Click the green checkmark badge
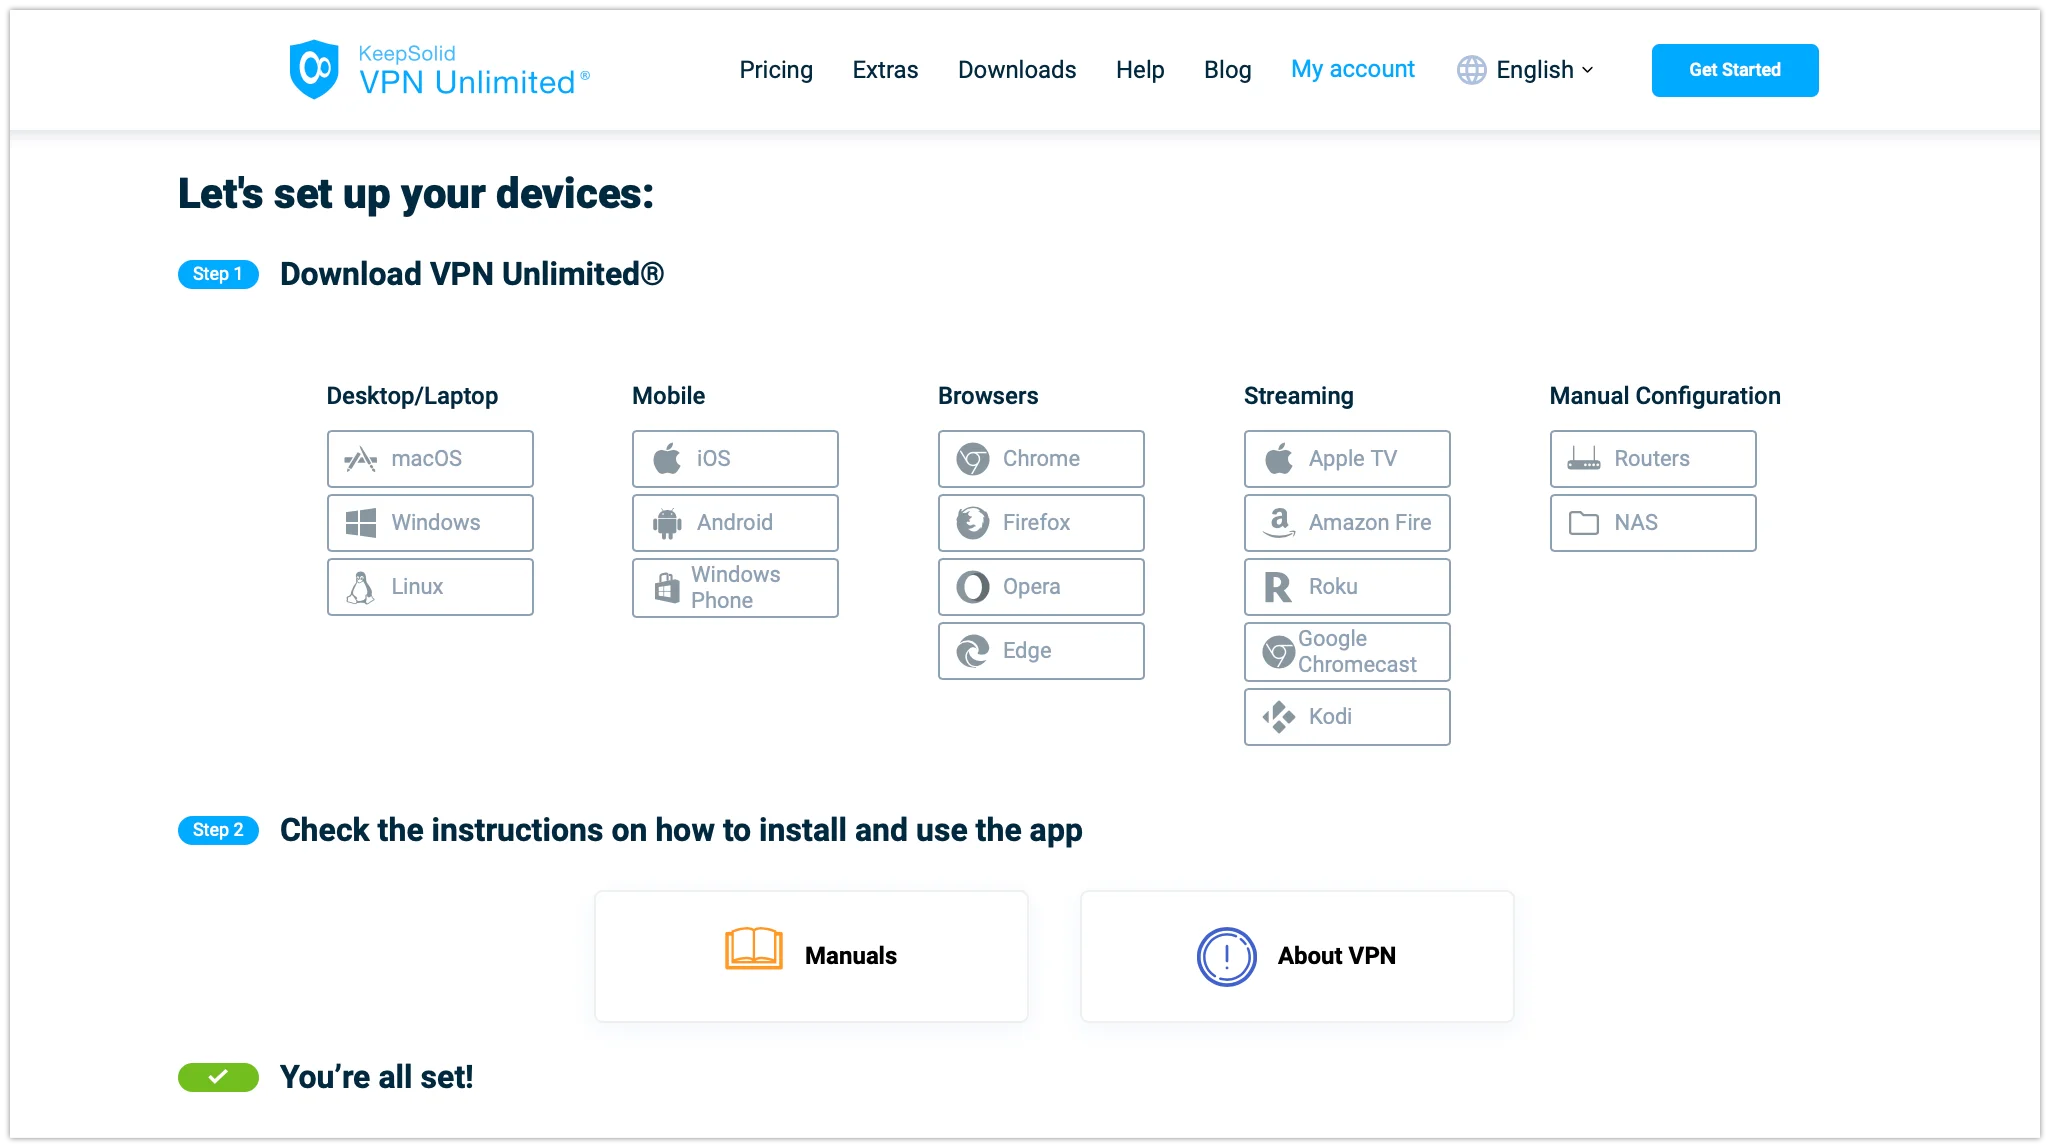 [218, 1077]
